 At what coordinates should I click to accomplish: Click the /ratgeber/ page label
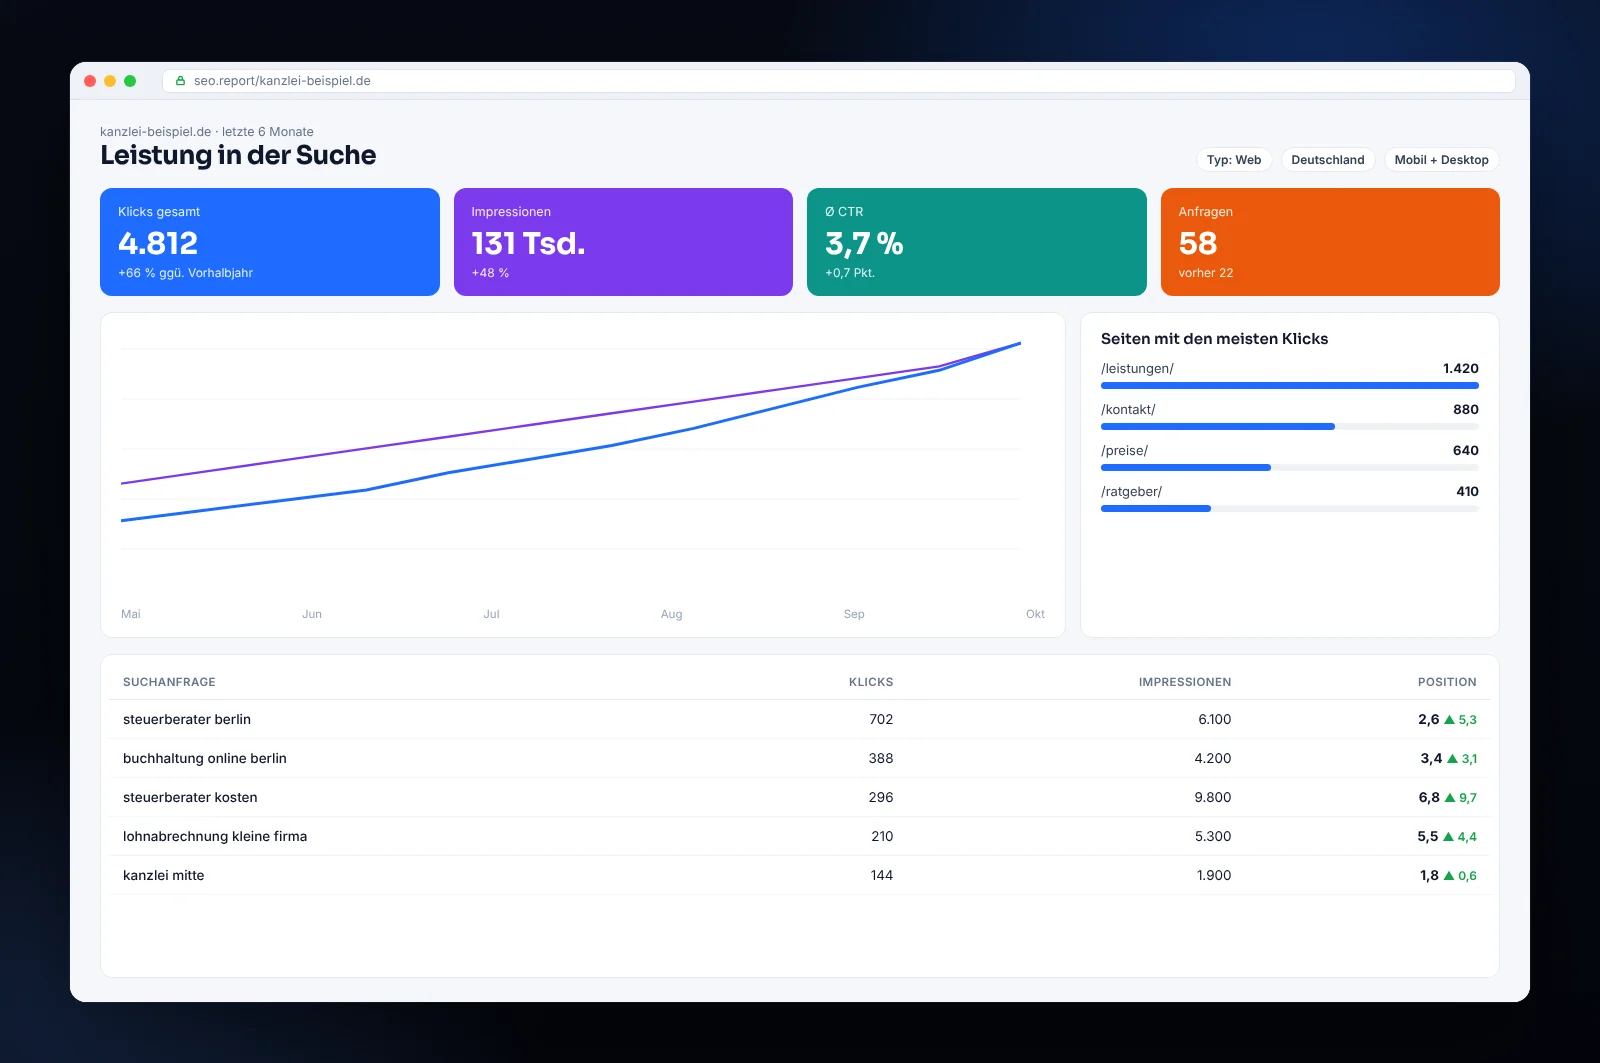coord(1131,492)
